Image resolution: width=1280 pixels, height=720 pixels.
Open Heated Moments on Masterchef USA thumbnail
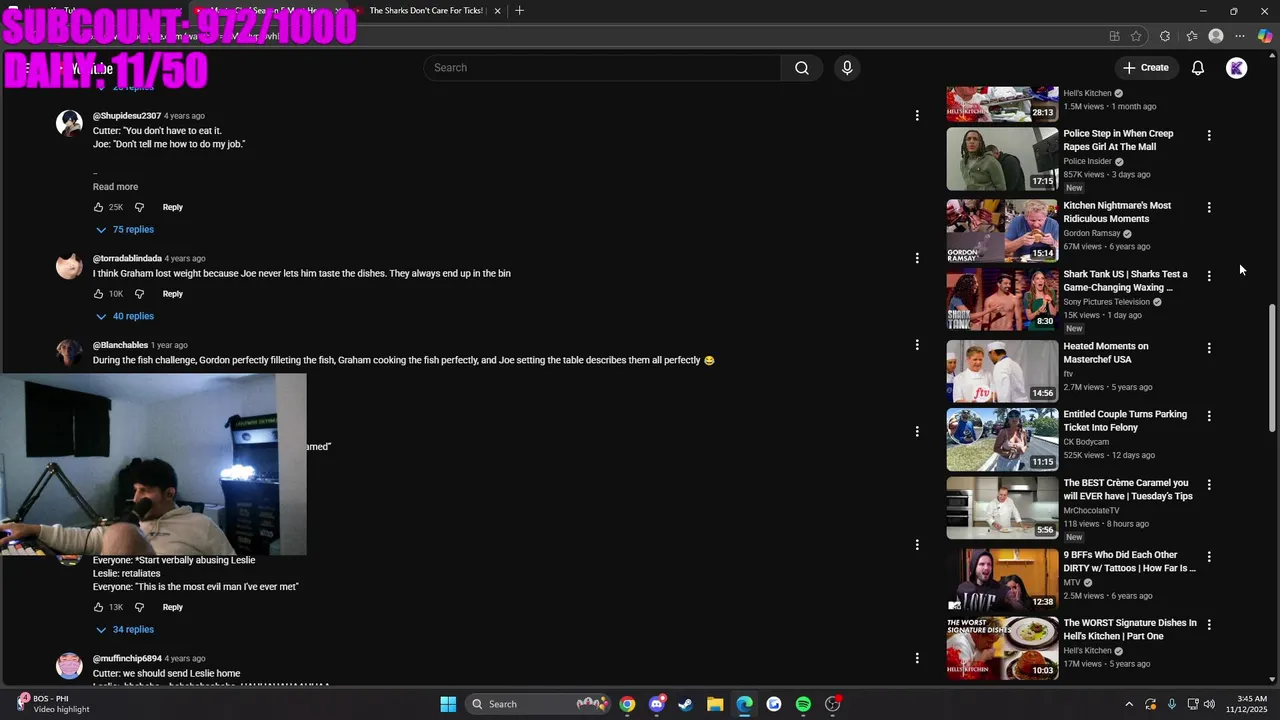pos(1002,371)
